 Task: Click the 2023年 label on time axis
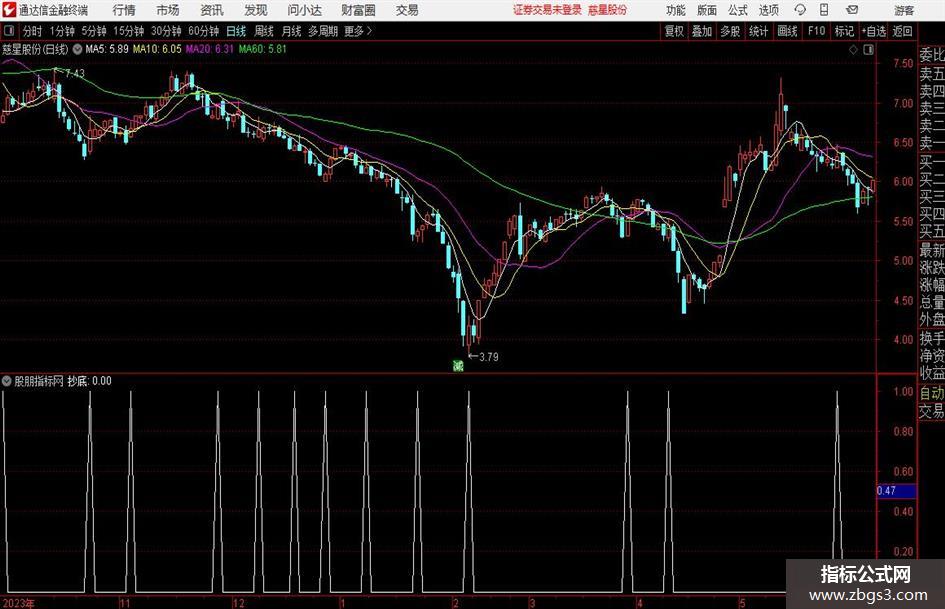(x=19, y=603)
